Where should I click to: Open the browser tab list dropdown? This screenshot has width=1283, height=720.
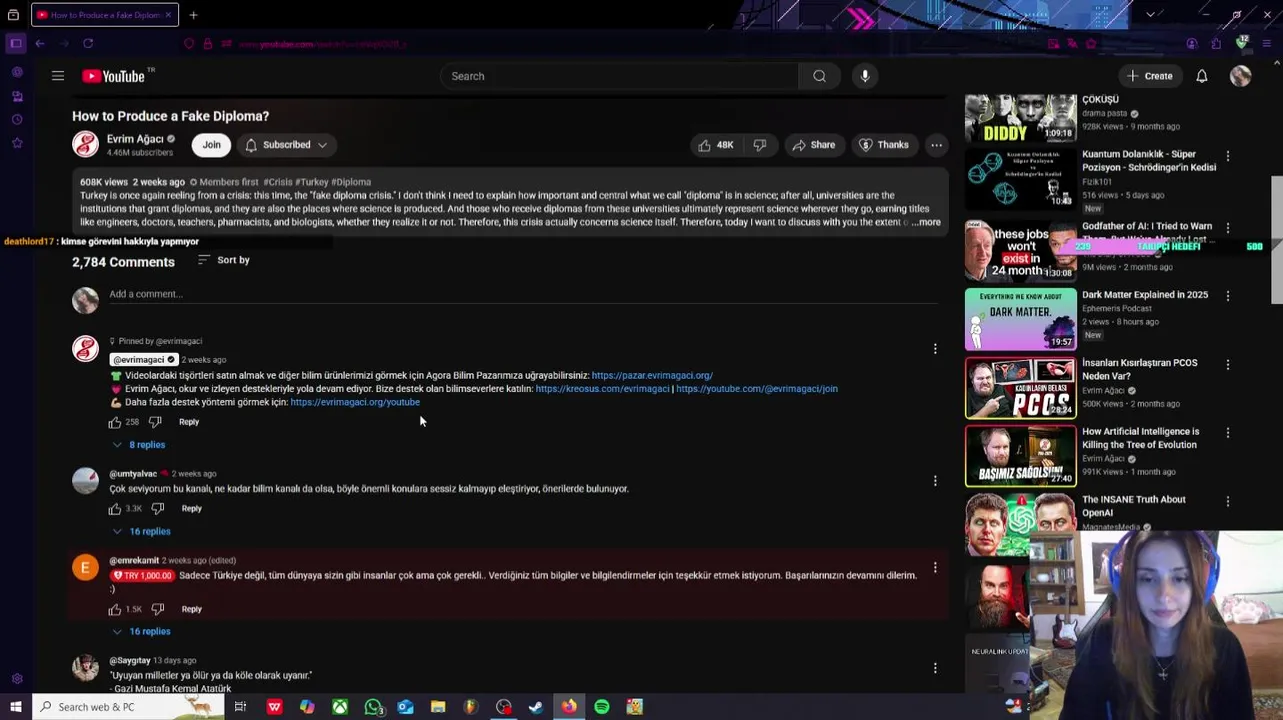click(x=1150, y=15)
